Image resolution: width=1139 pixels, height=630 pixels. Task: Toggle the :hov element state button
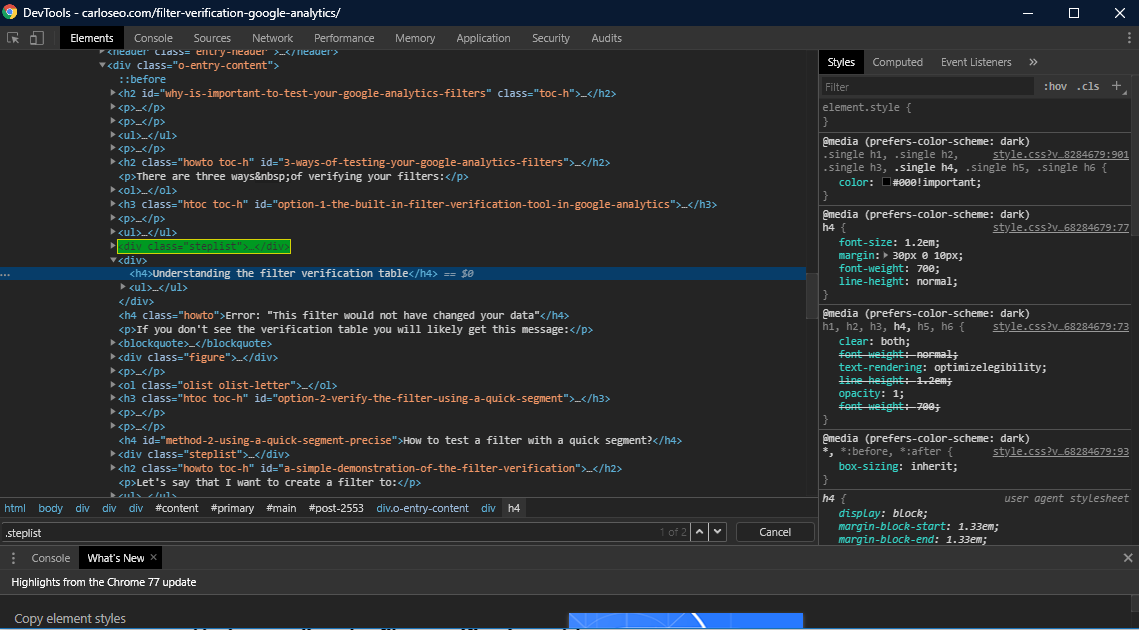point(1055,86)
